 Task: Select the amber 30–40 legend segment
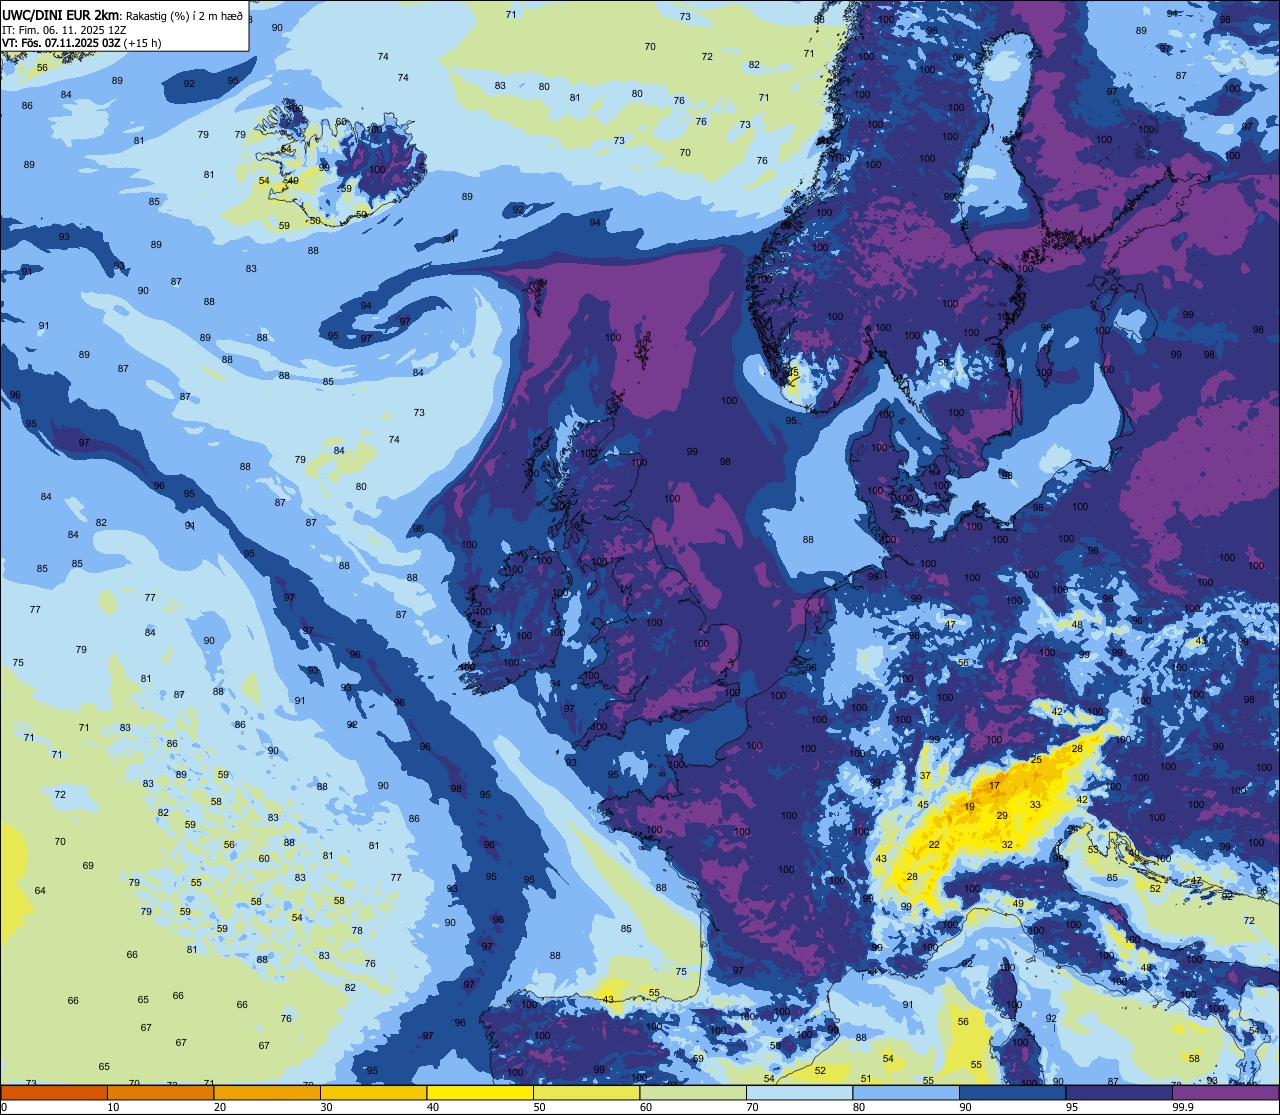(x=373, y=1093)
